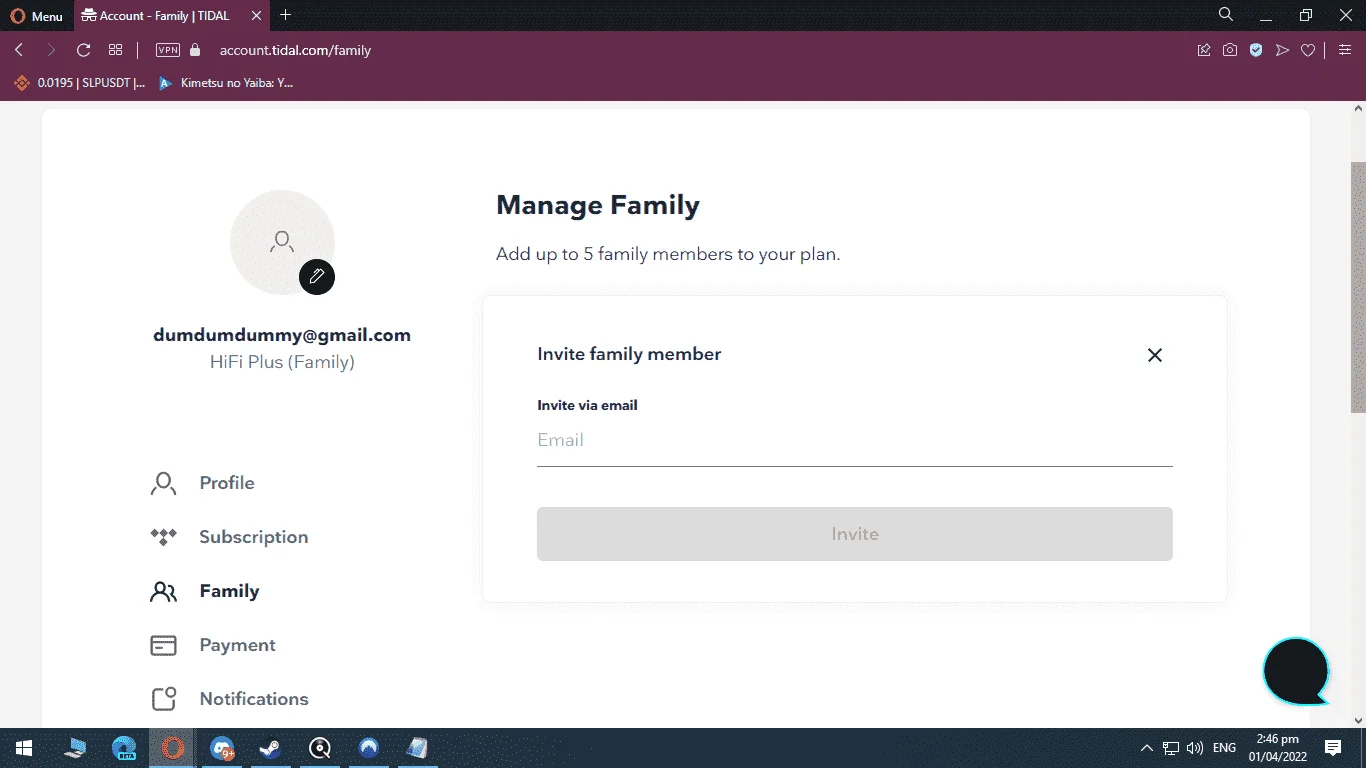Image resolution: width=1366 pixels, height=768 pixels.
Task: Open the My Flow send icon
Action: [x=1282, y=50]
